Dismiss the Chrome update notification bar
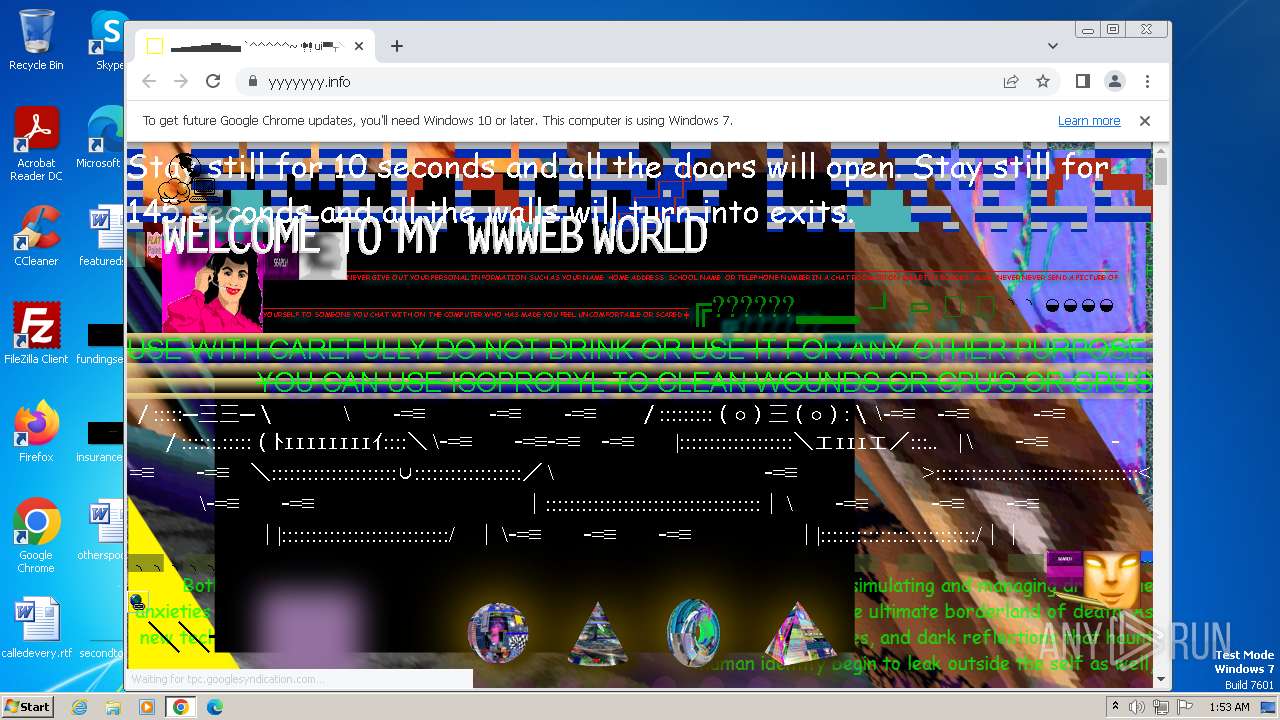The height and width of the screenshot is (720, 1280). click(x=1145, y=121)
